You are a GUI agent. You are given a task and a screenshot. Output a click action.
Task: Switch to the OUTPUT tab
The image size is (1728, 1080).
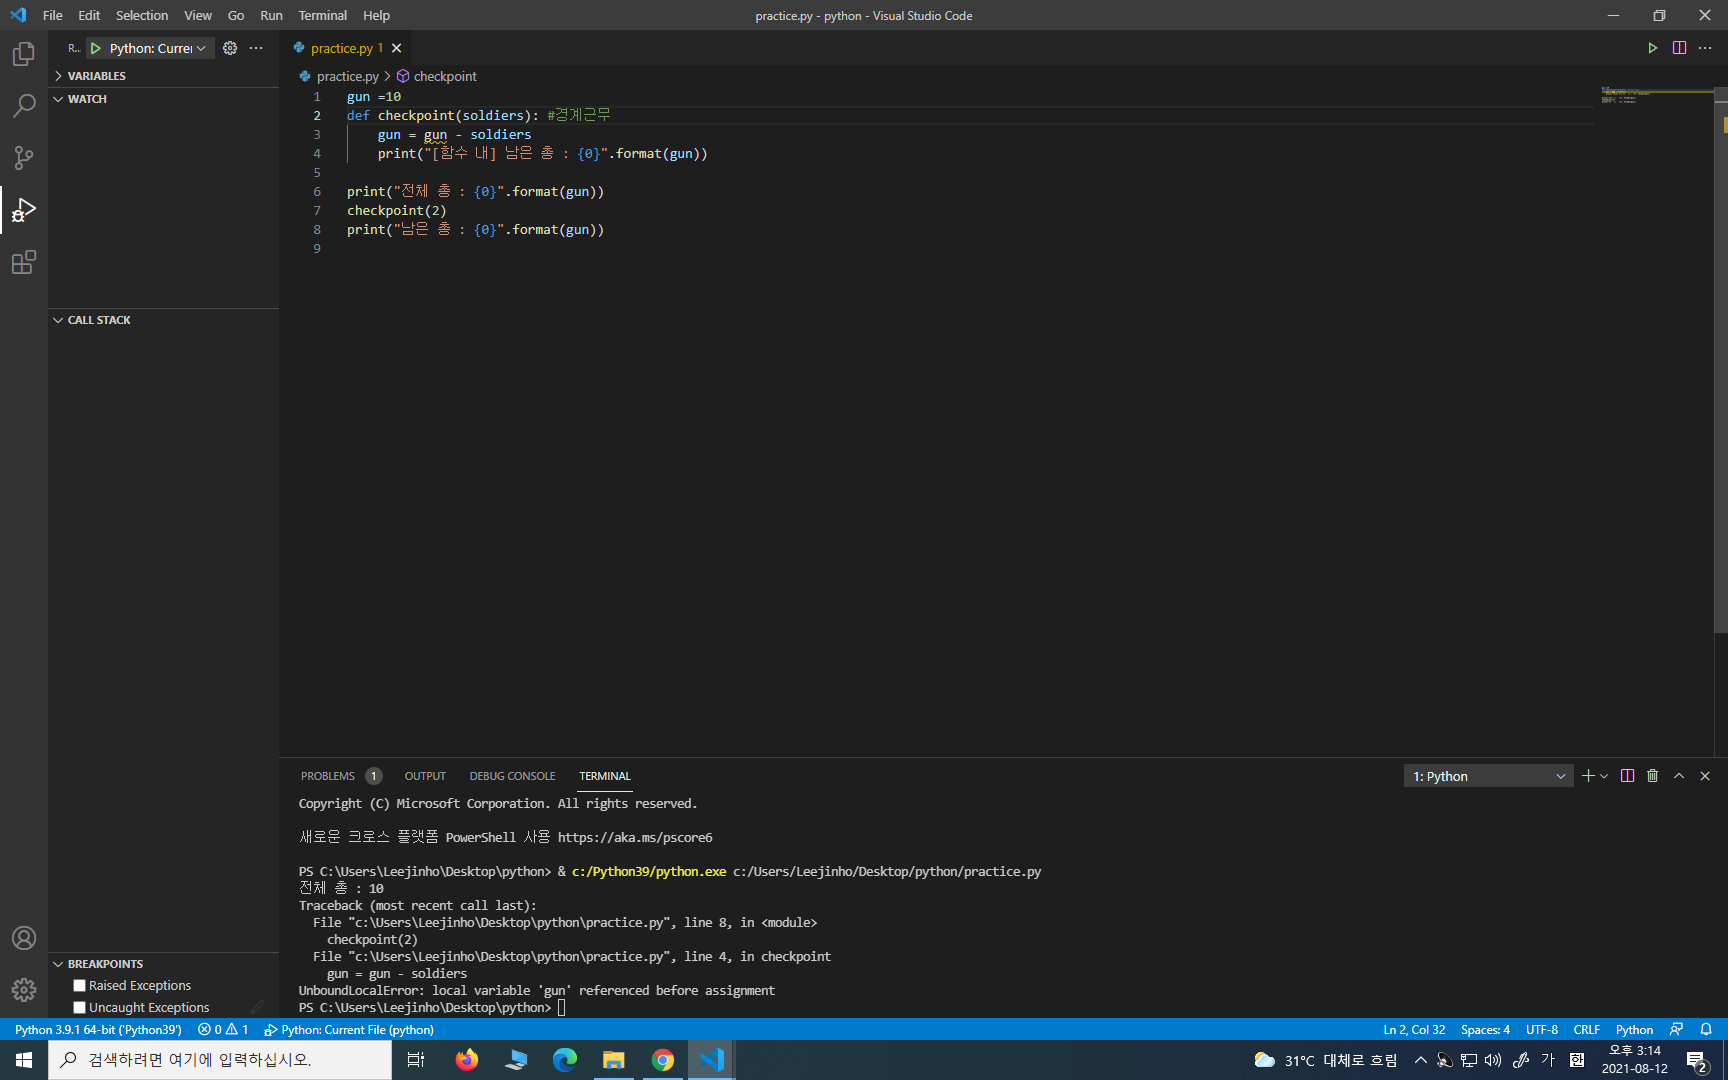coord(425,776)
